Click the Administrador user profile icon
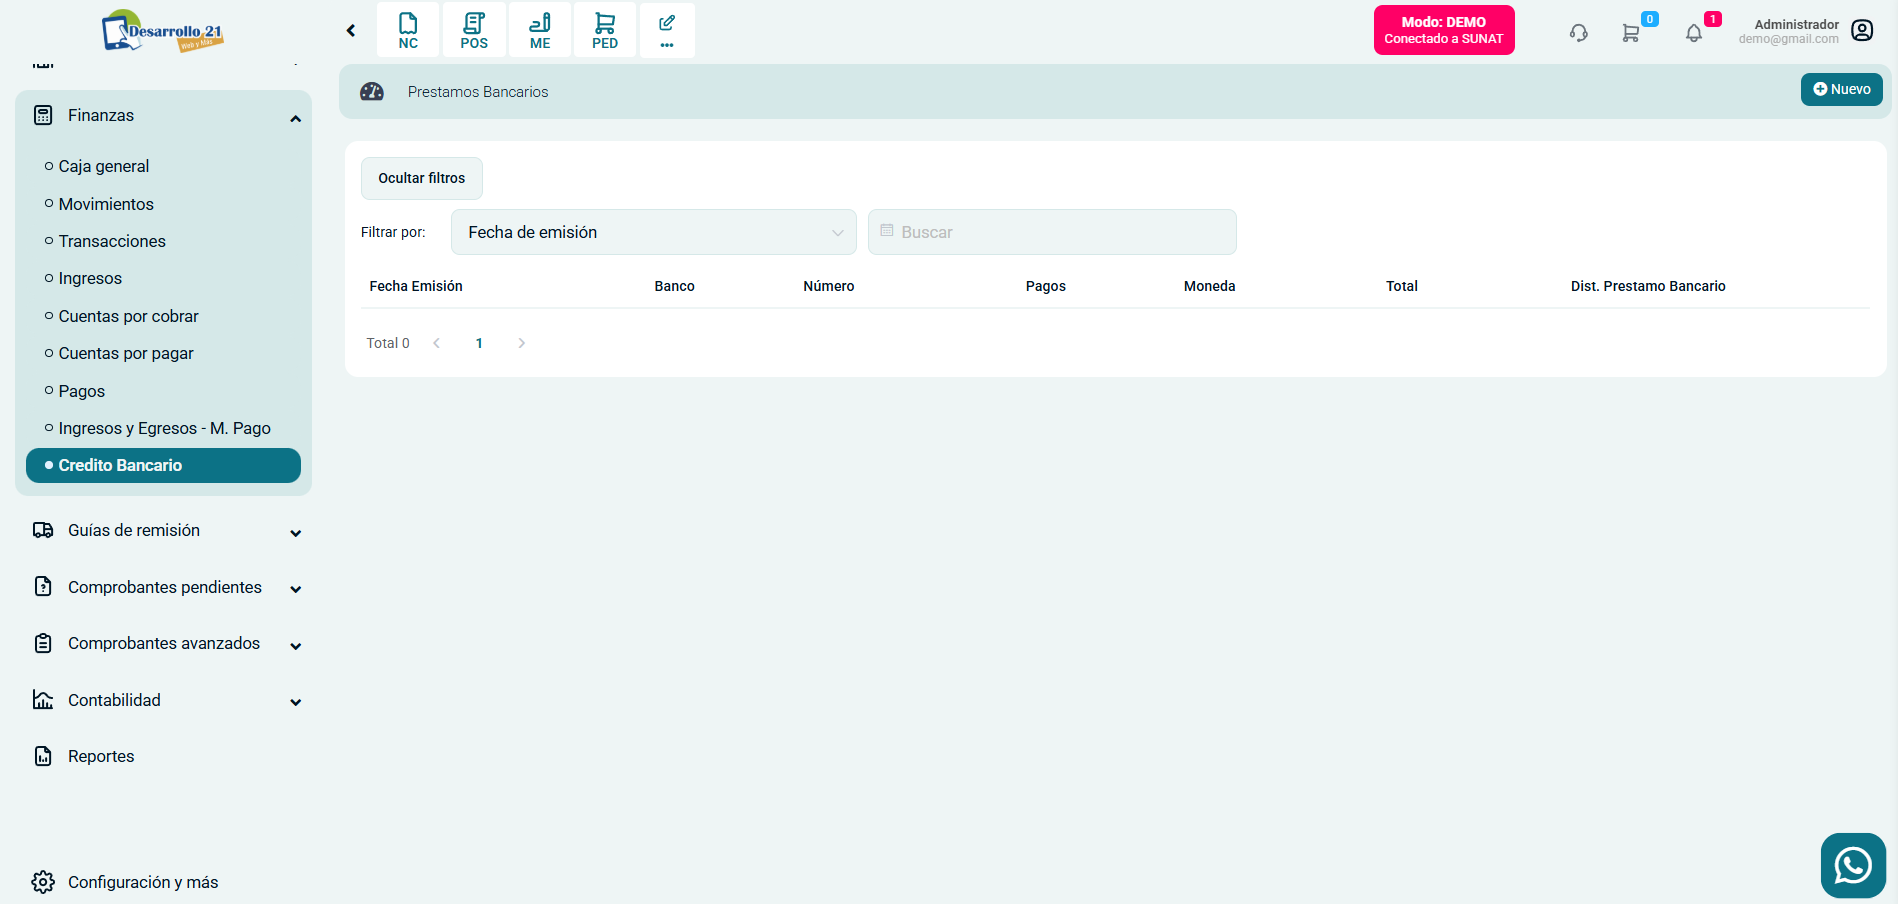1898x904 pixels. click(x=1862, y=30)
